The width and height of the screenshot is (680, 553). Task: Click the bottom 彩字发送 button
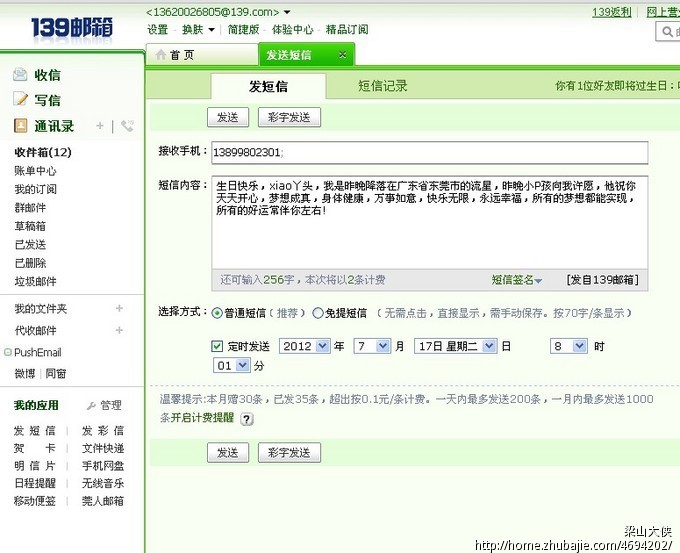click(289, 453)
